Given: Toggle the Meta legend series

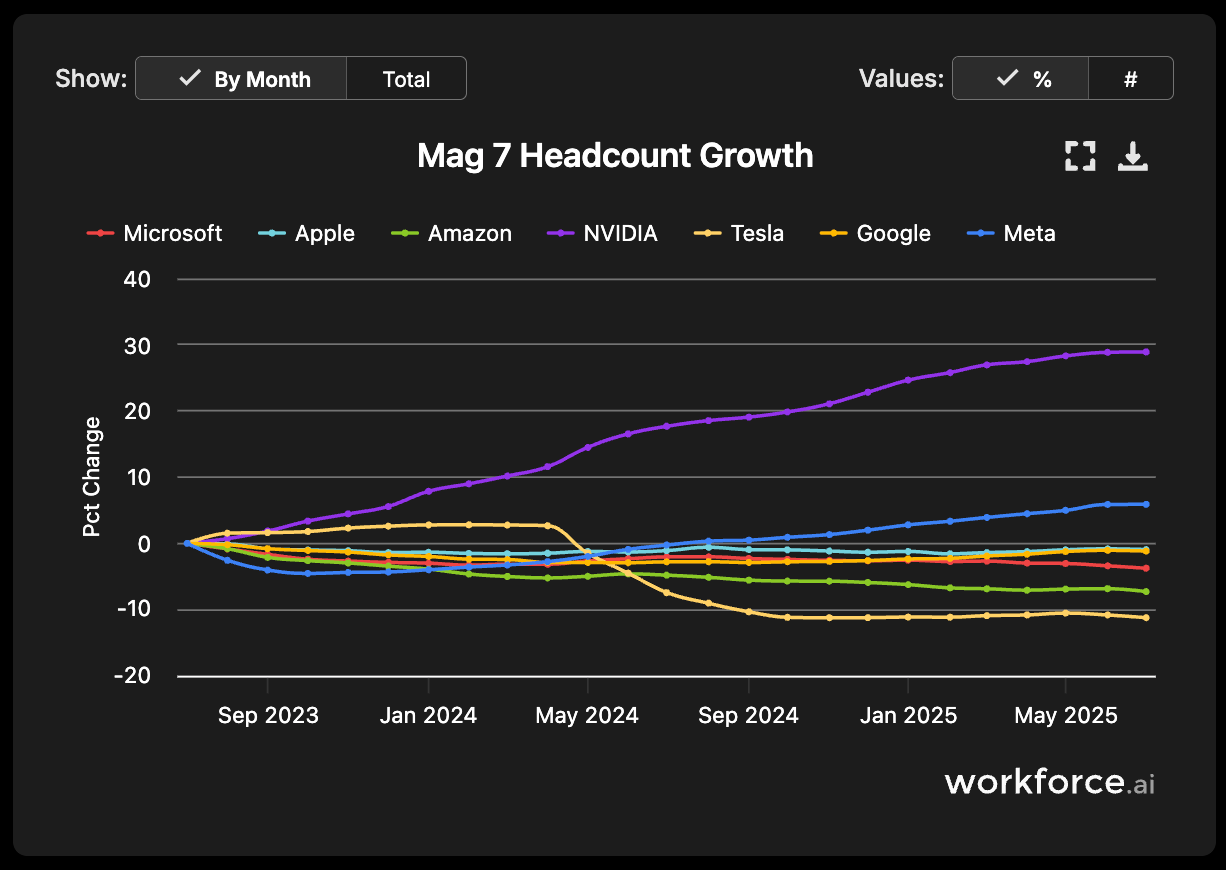Looking at the screenshot, I should 1012,233.
